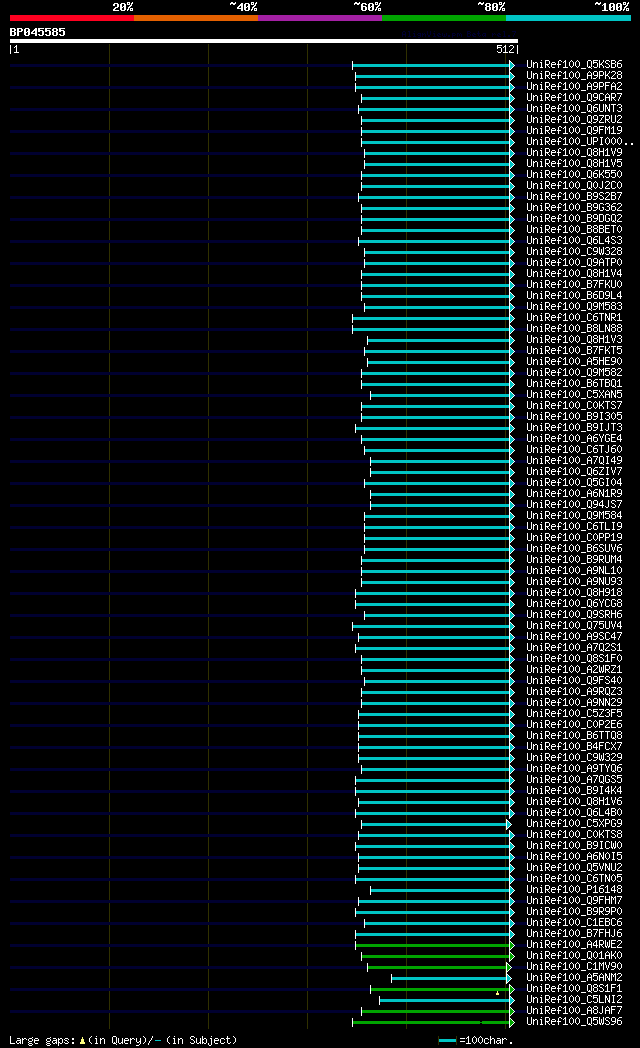Click the UniRef100_C1EBC6 entry

(x=574, y=922)
